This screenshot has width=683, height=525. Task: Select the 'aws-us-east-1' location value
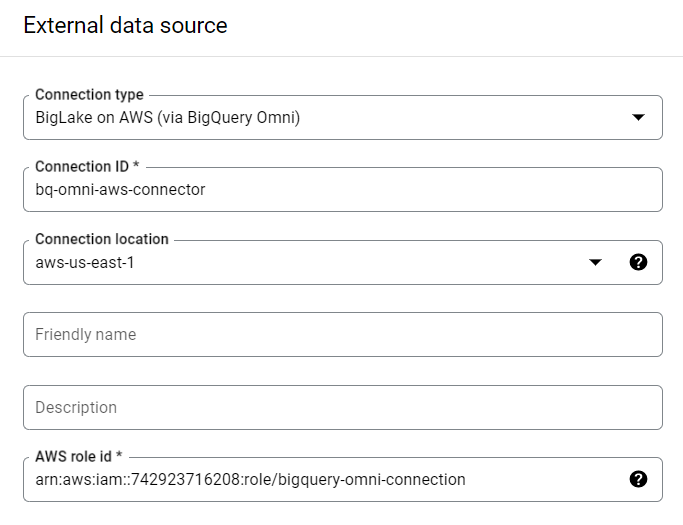[85, 263]
